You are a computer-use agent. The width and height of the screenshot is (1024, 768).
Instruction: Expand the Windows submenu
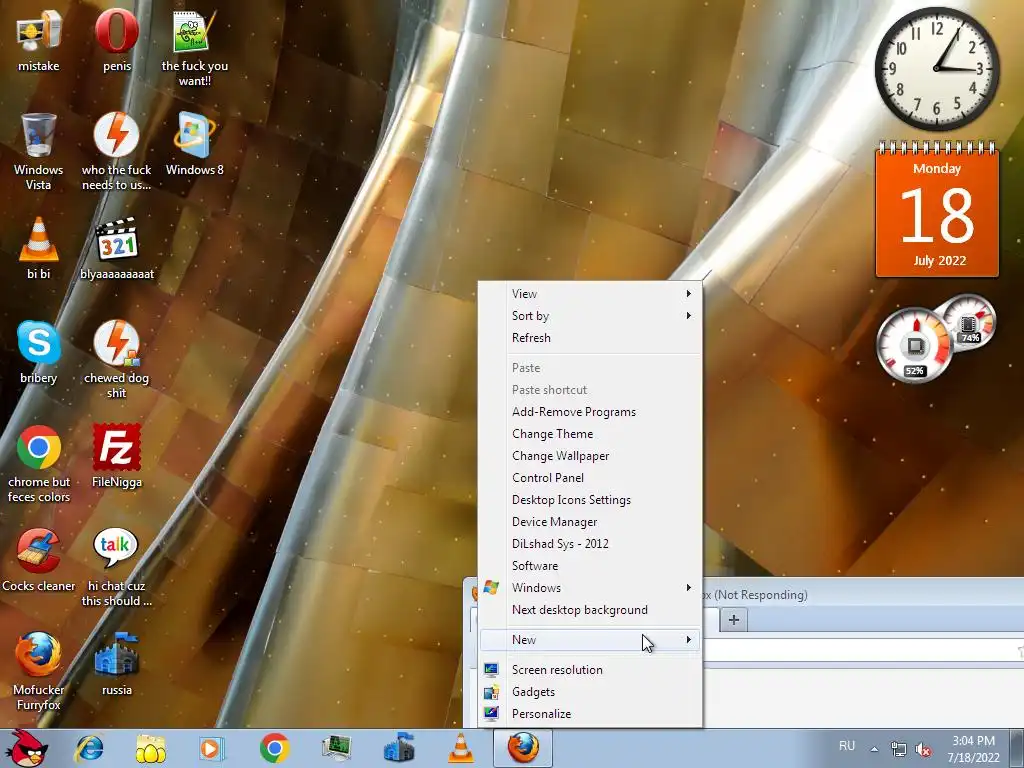(x=590, y=588)
